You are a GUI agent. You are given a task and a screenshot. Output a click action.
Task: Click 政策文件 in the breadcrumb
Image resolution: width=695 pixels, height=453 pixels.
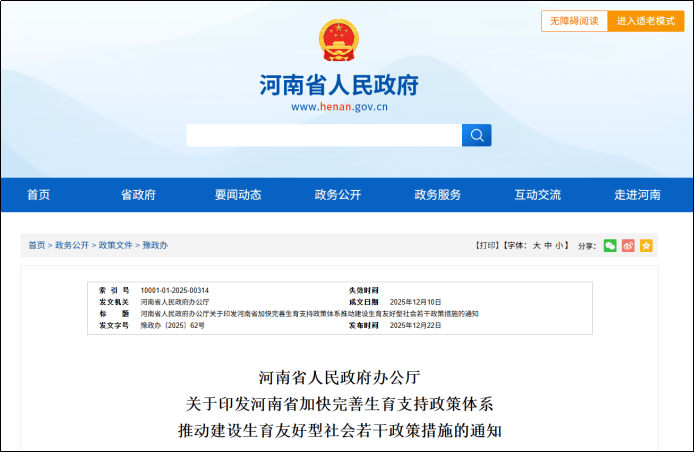coord(115,245)
